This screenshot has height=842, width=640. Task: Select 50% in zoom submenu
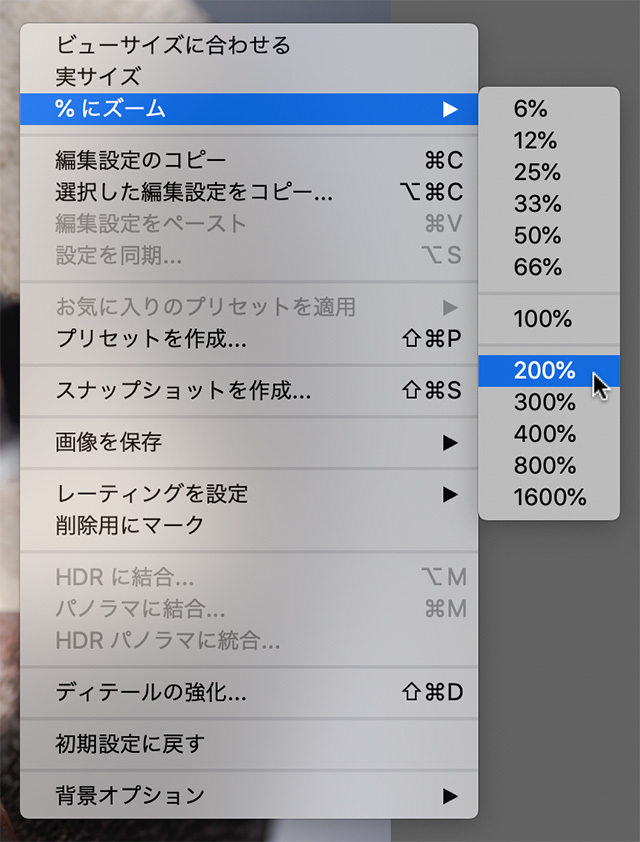pos(537,236)
